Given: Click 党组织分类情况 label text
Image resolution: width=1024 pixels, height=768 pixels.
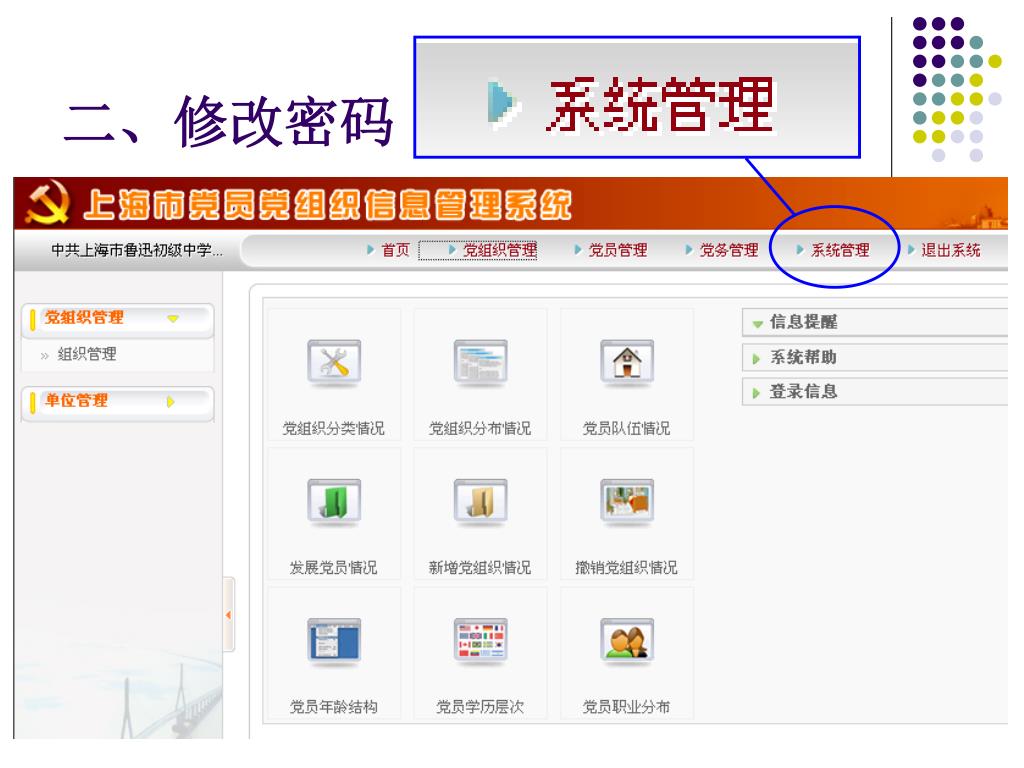Looking at the screenshot, I should pyautogui.click(x=334, y=428).
